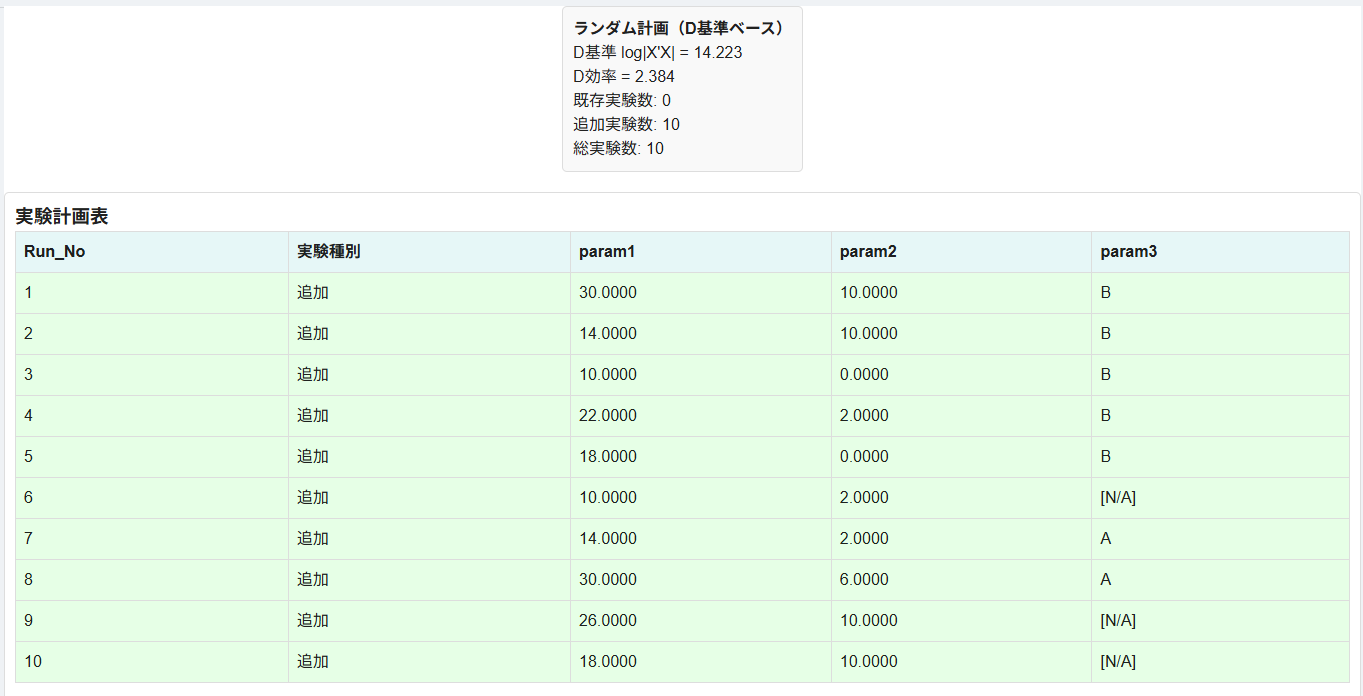Select the param1 column header

coord(607,252)
